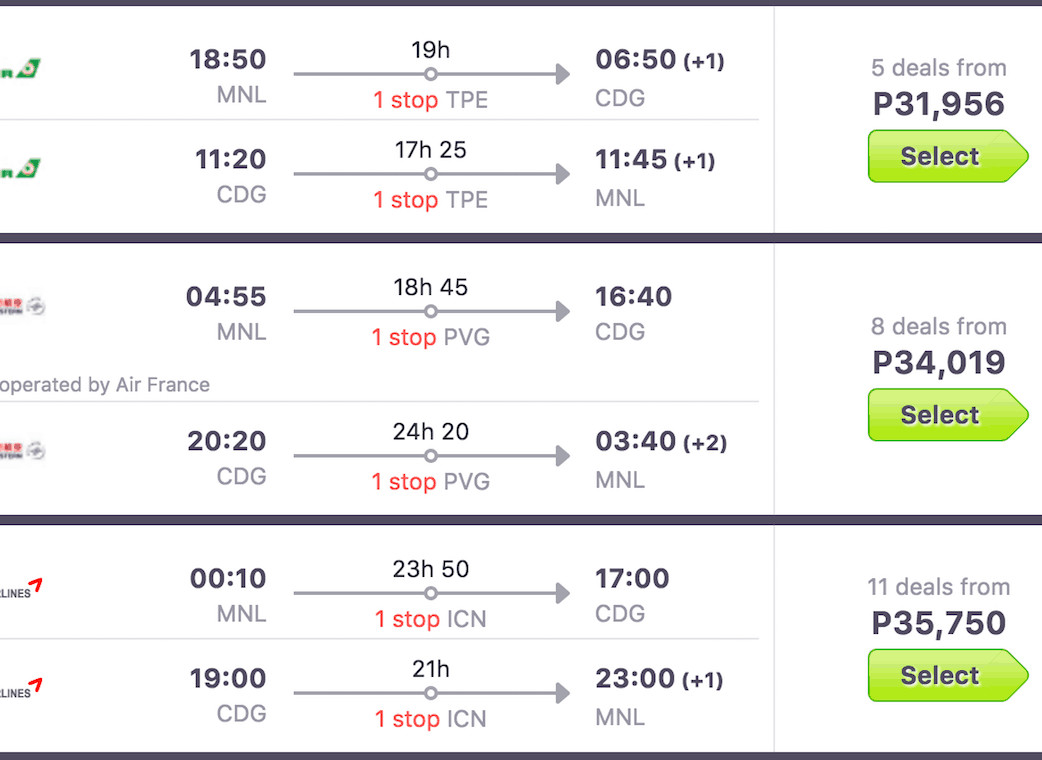
Task: Click the EVA Air logo on the 11:20 return flight
Action: pyautogui.click(x=22, y=169)
